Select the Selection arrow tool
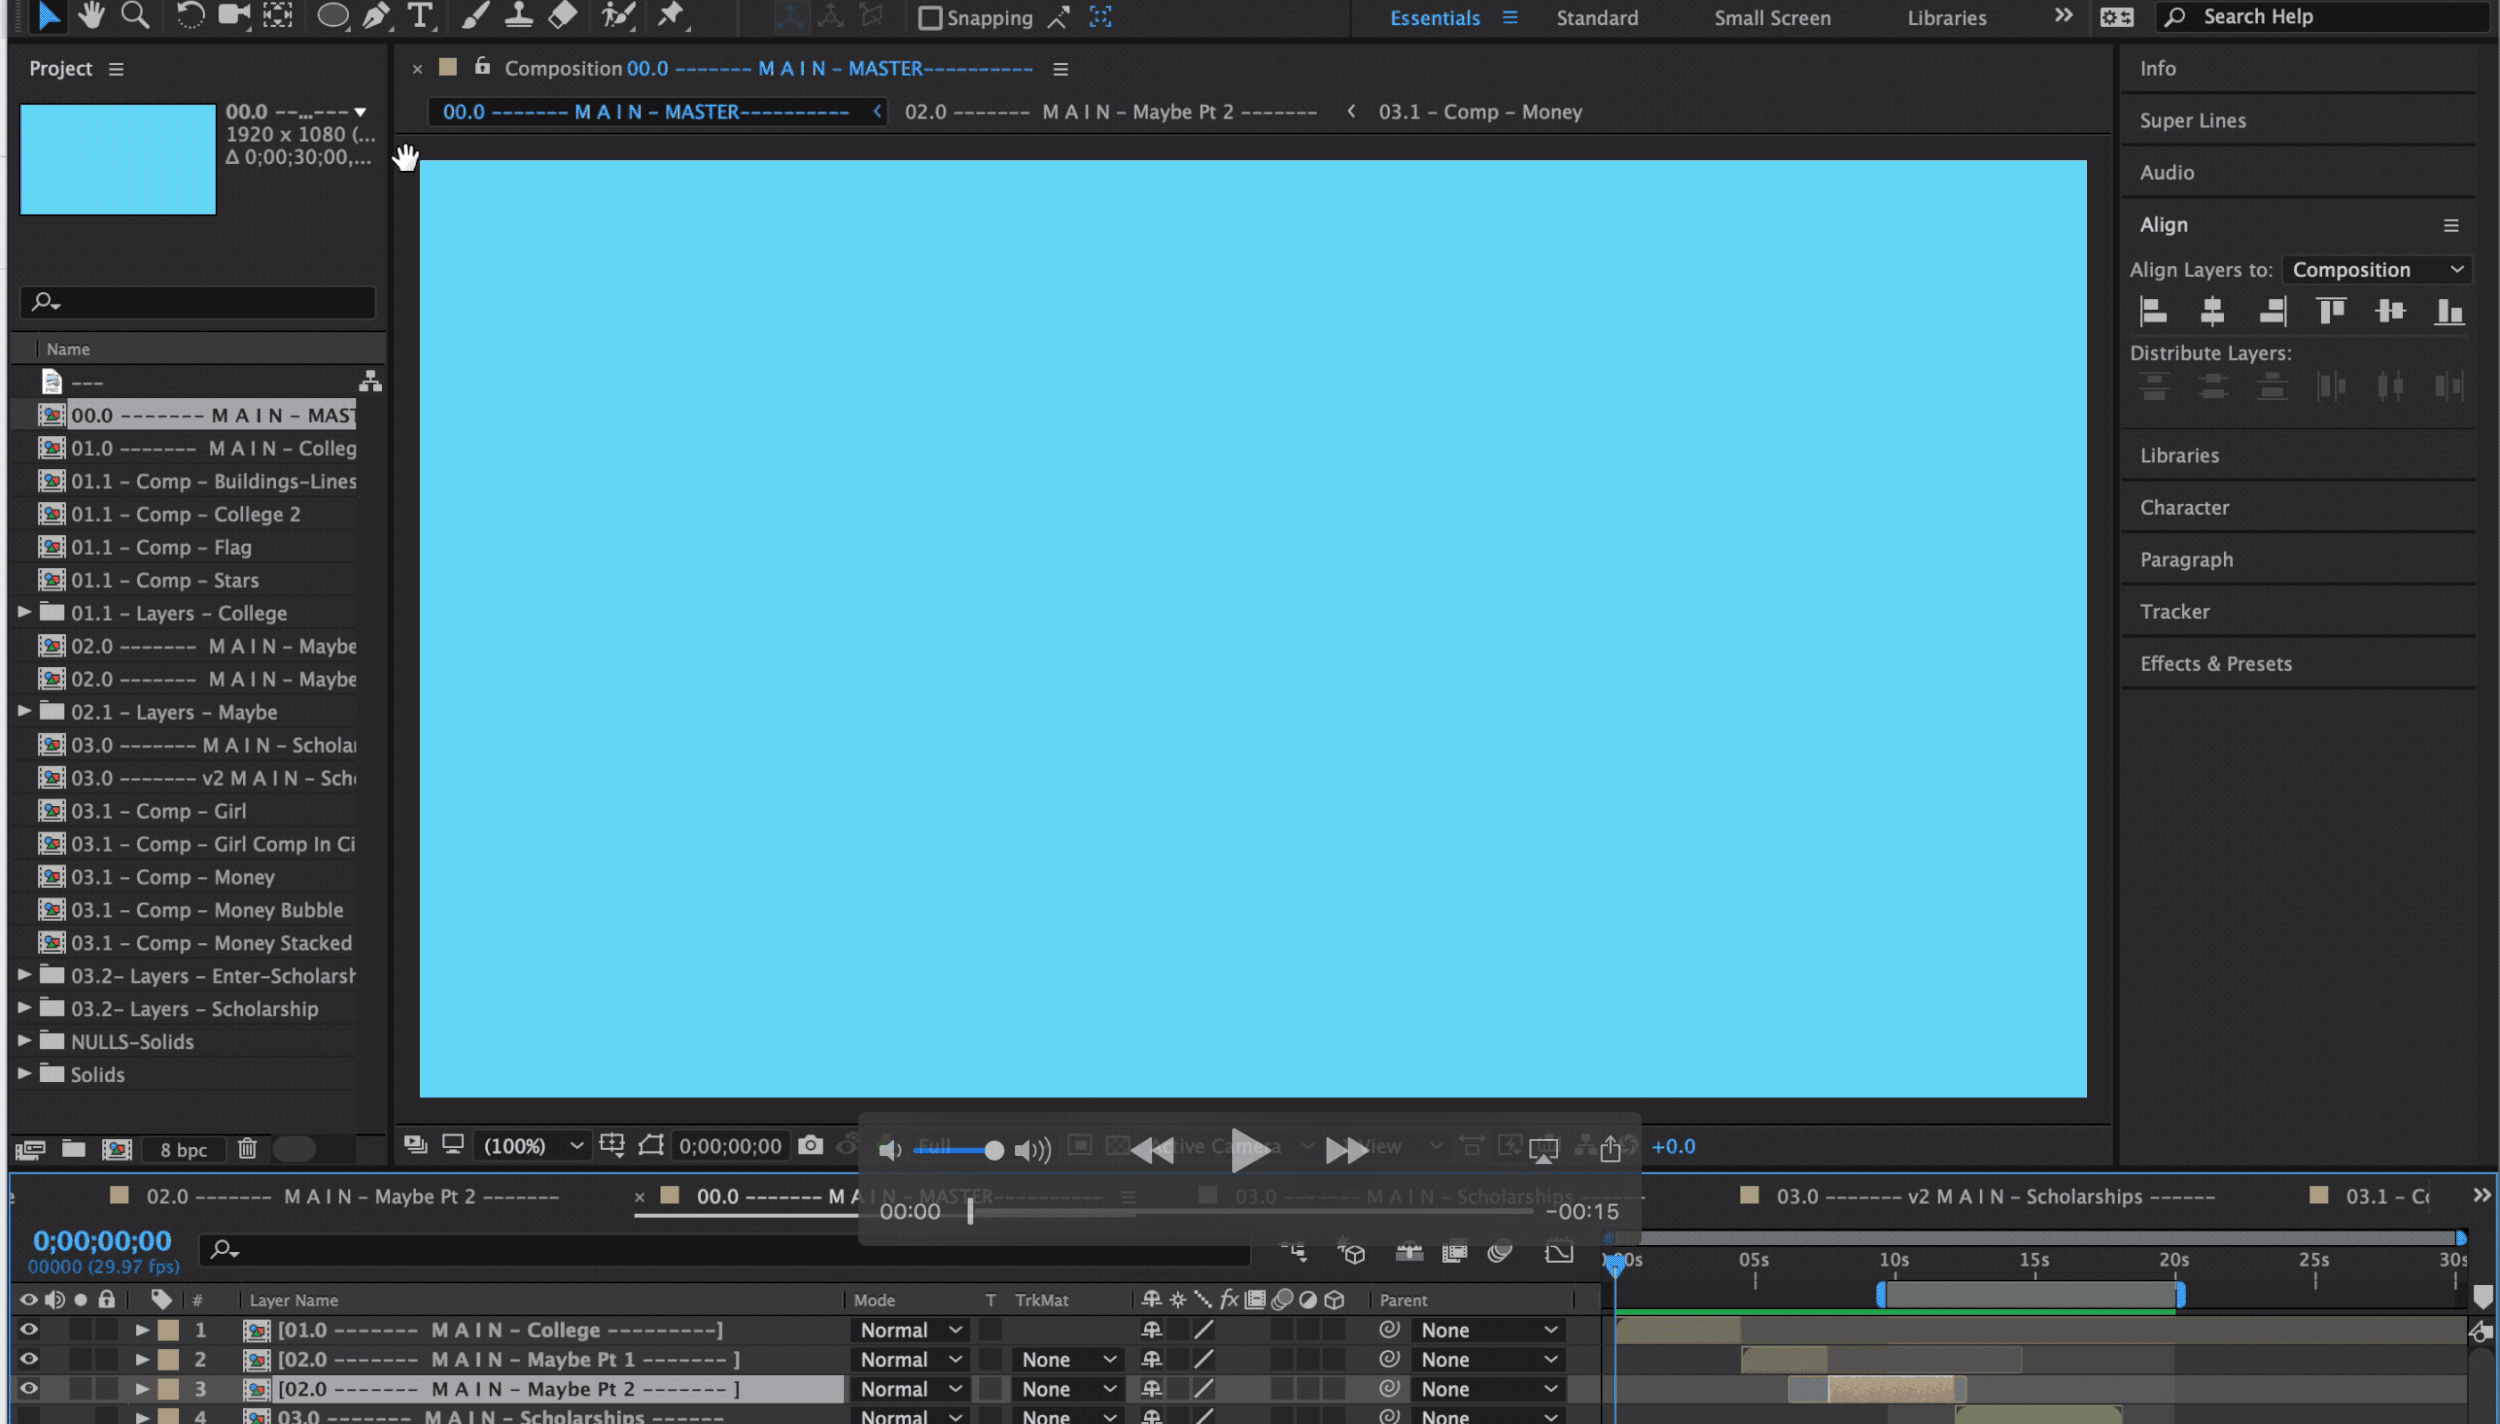2500x1424 pixels. point(48,15)
